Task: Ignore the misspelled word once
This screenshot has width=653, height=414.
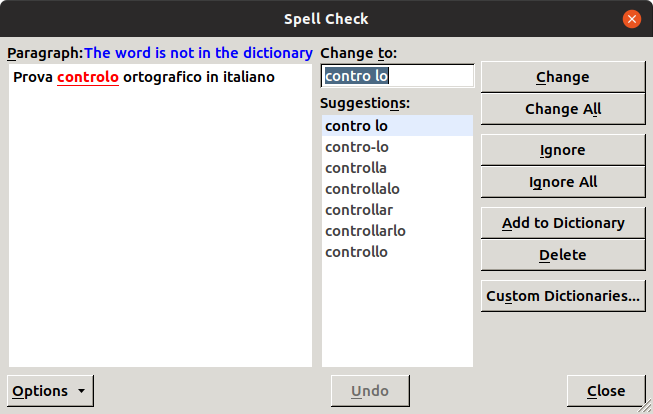Action: 562,150
